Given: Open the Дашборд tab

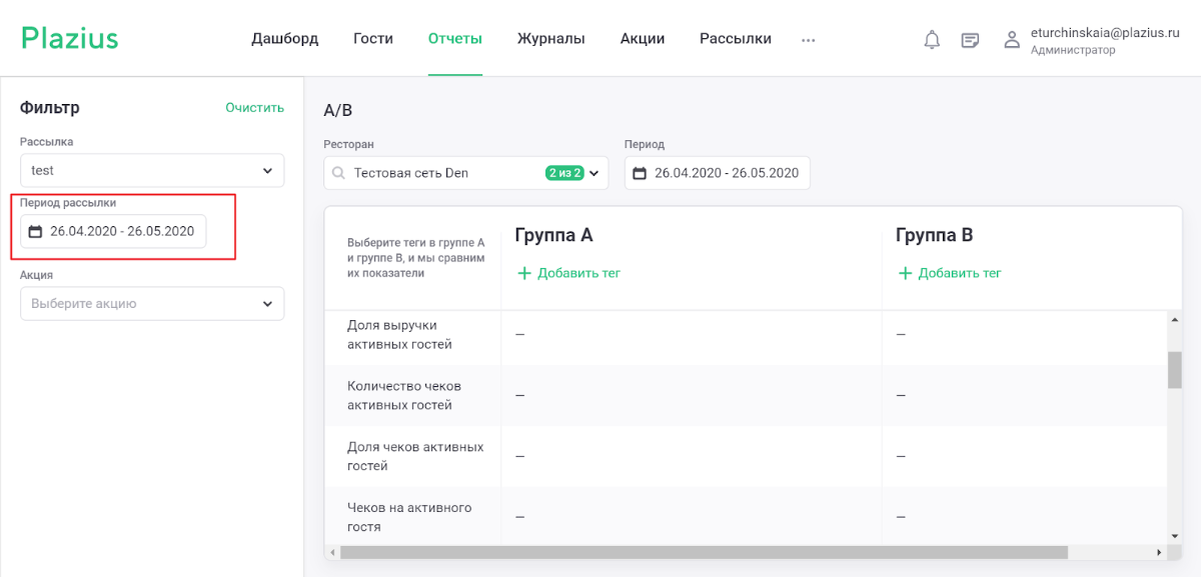Looking at the screenshot, I should click(285, 38).
